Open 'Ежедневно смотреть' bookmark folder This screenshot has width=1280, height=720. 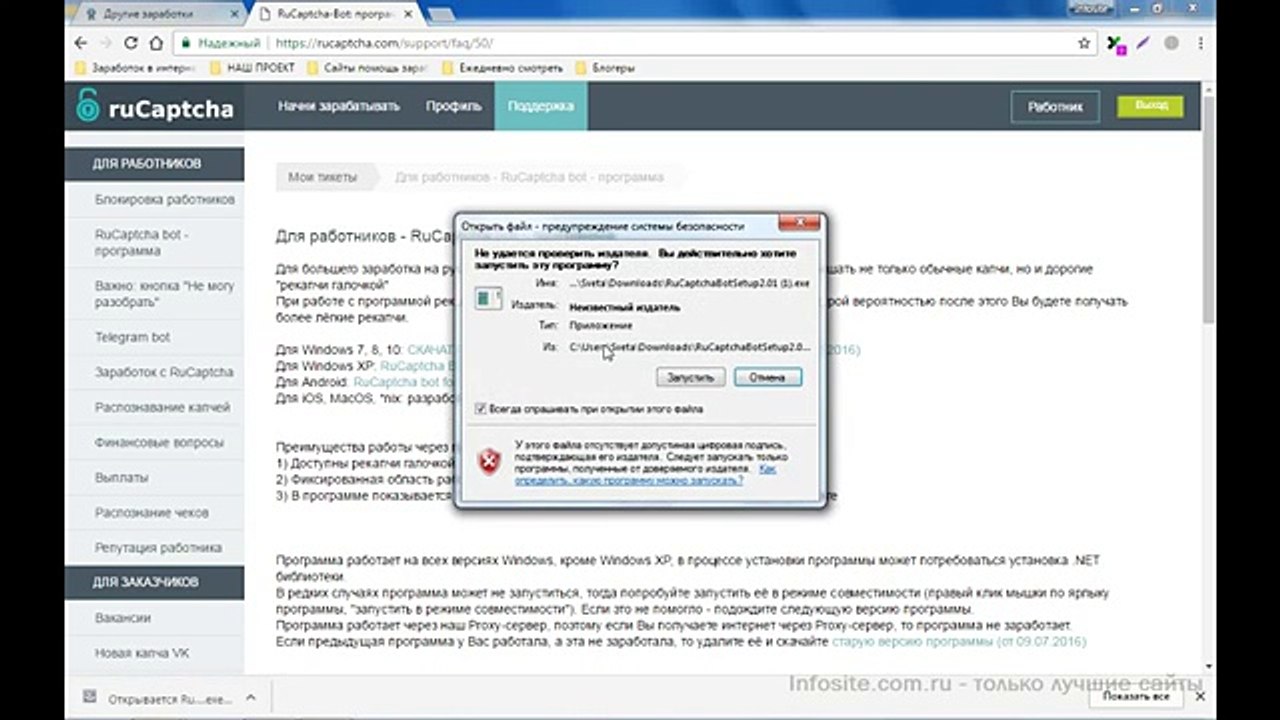(501, 69)
